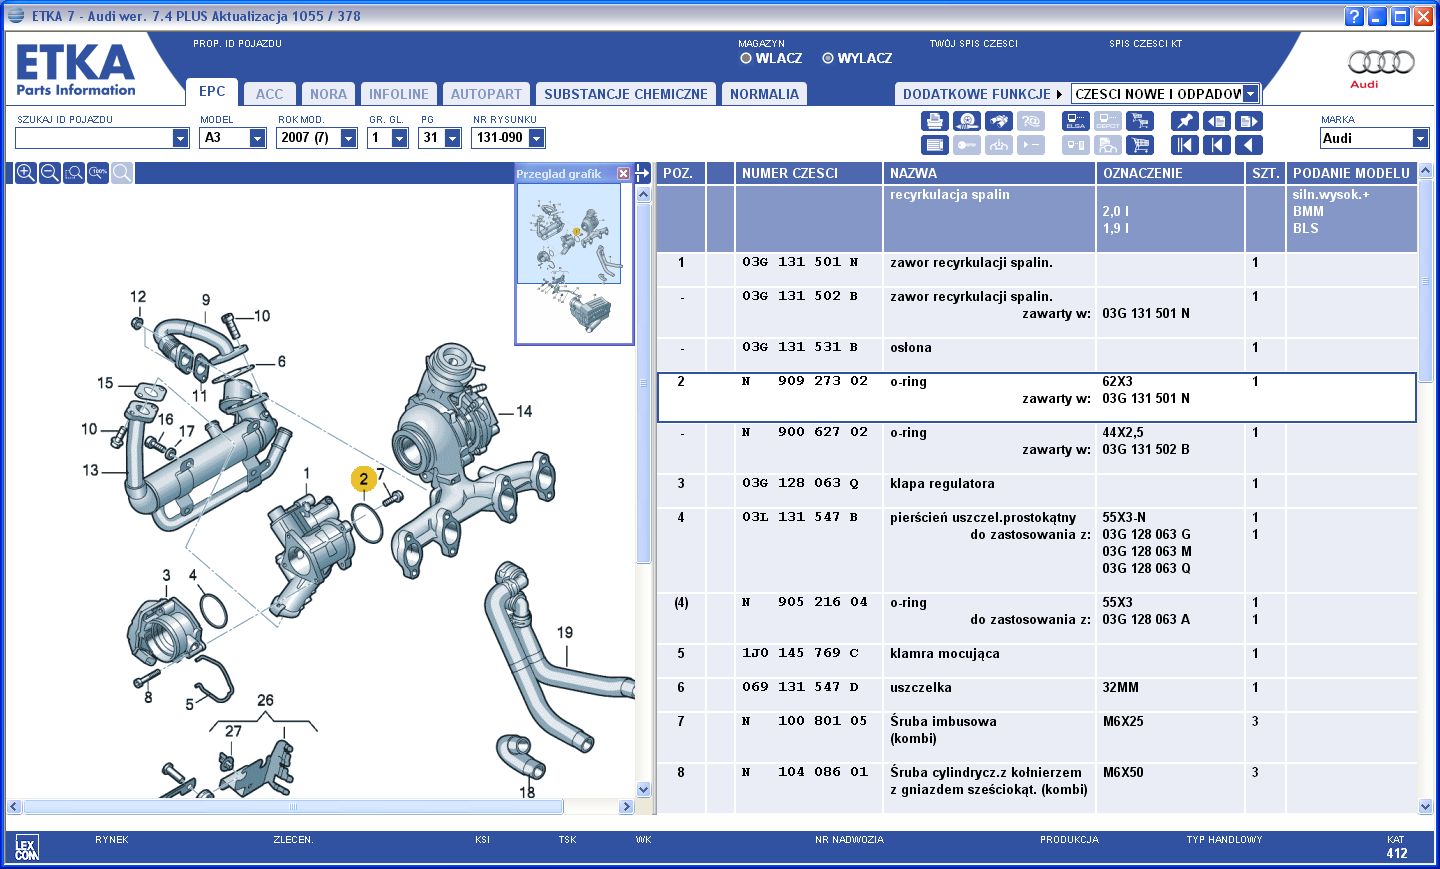Open the NORMALIA tab

tap(764, 94)
